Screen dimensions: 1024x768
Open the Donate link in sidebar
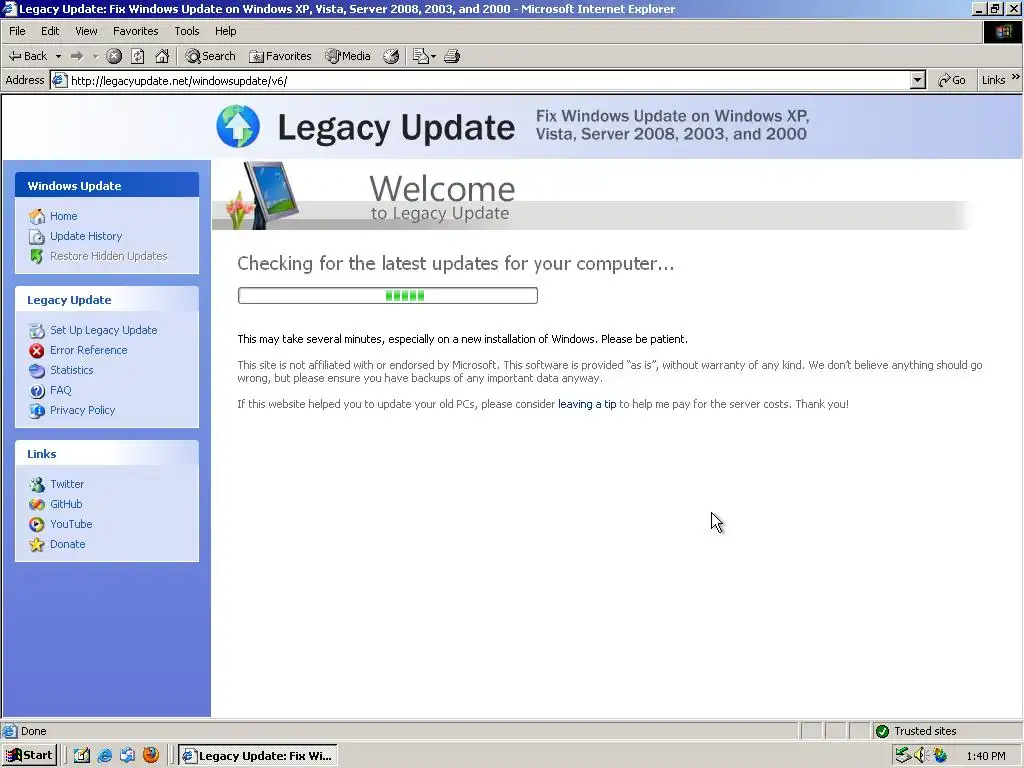coord(68,545)
